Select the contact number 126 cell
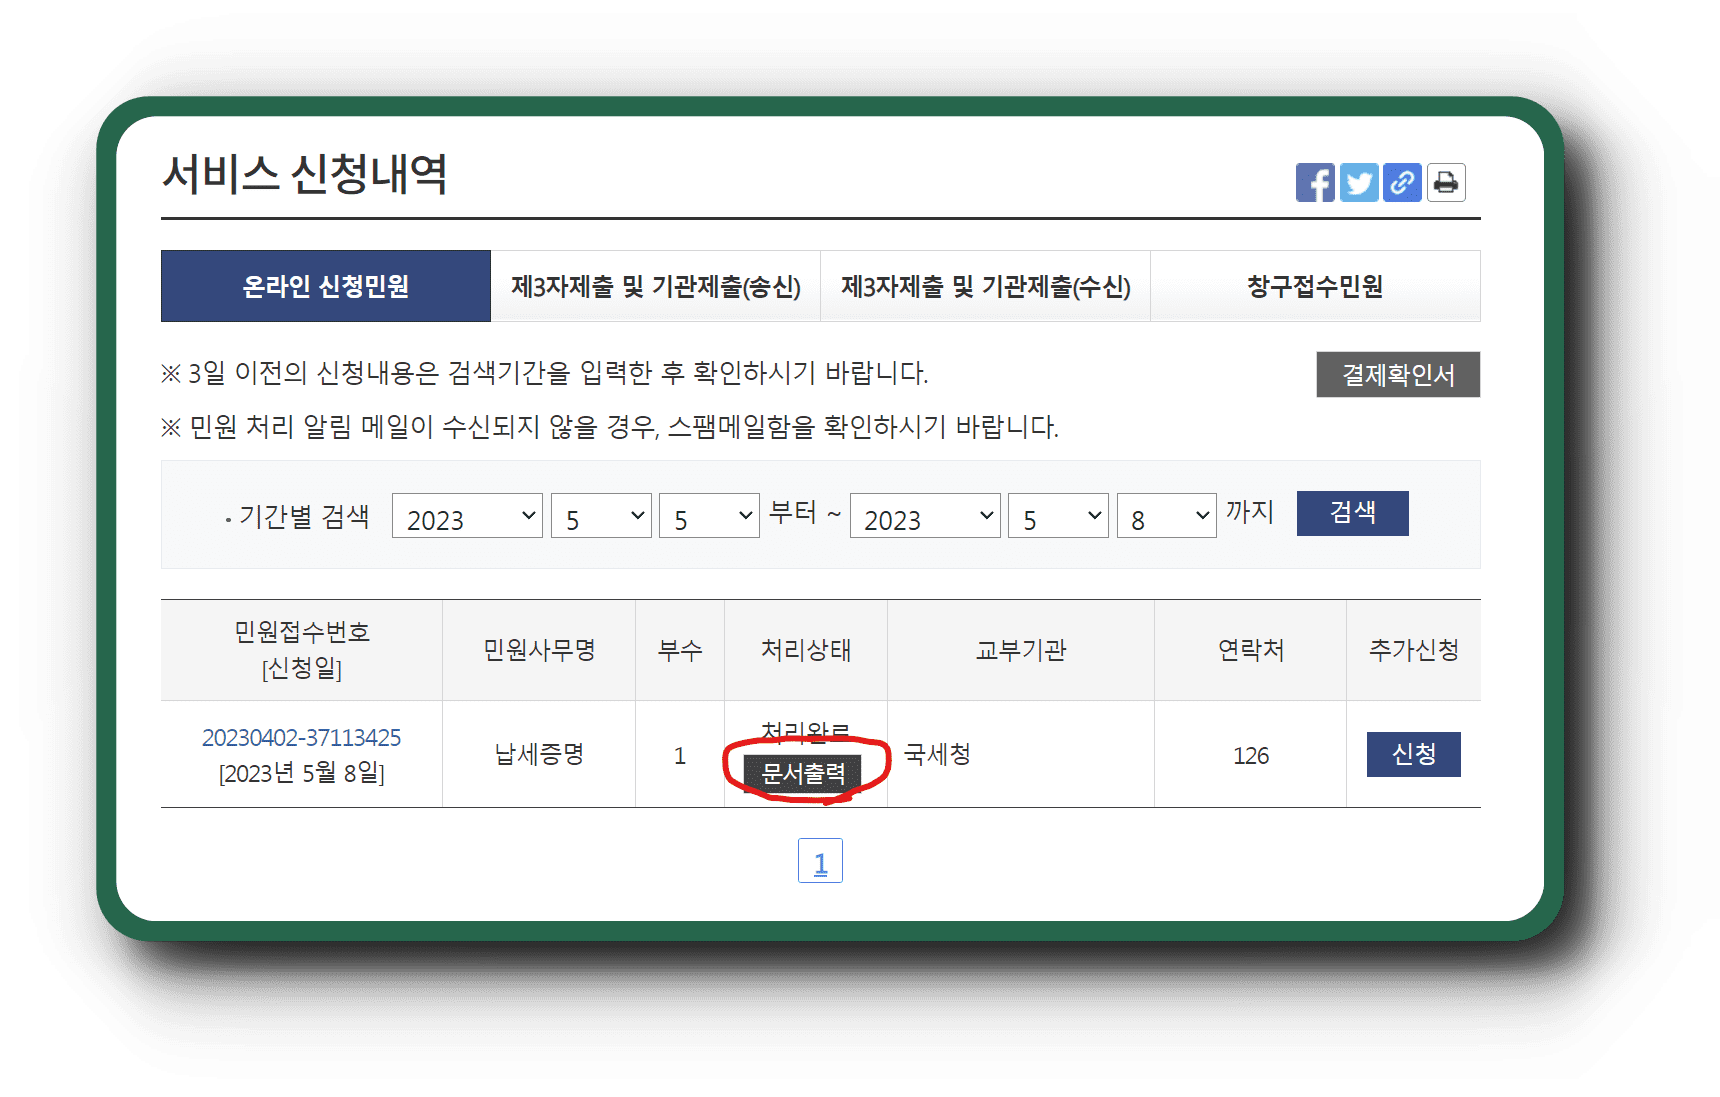The width and height of the screenshot is (1720, 1097). [1250, 756]
